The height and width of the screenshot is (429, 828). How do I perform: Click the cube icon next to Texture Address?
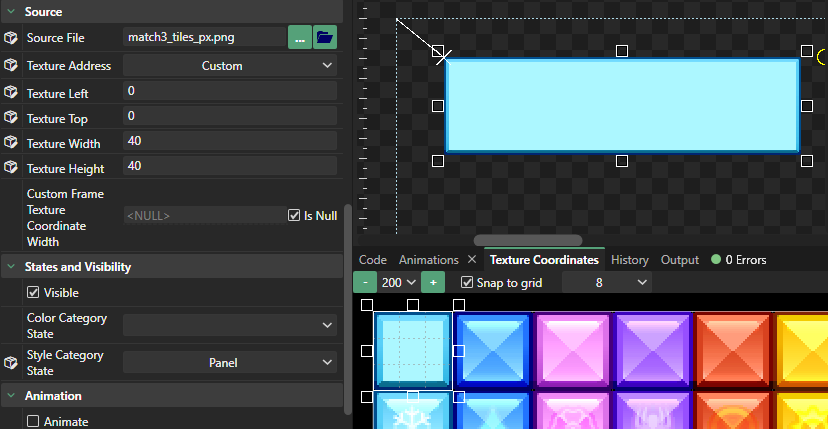tap(11, 65)
